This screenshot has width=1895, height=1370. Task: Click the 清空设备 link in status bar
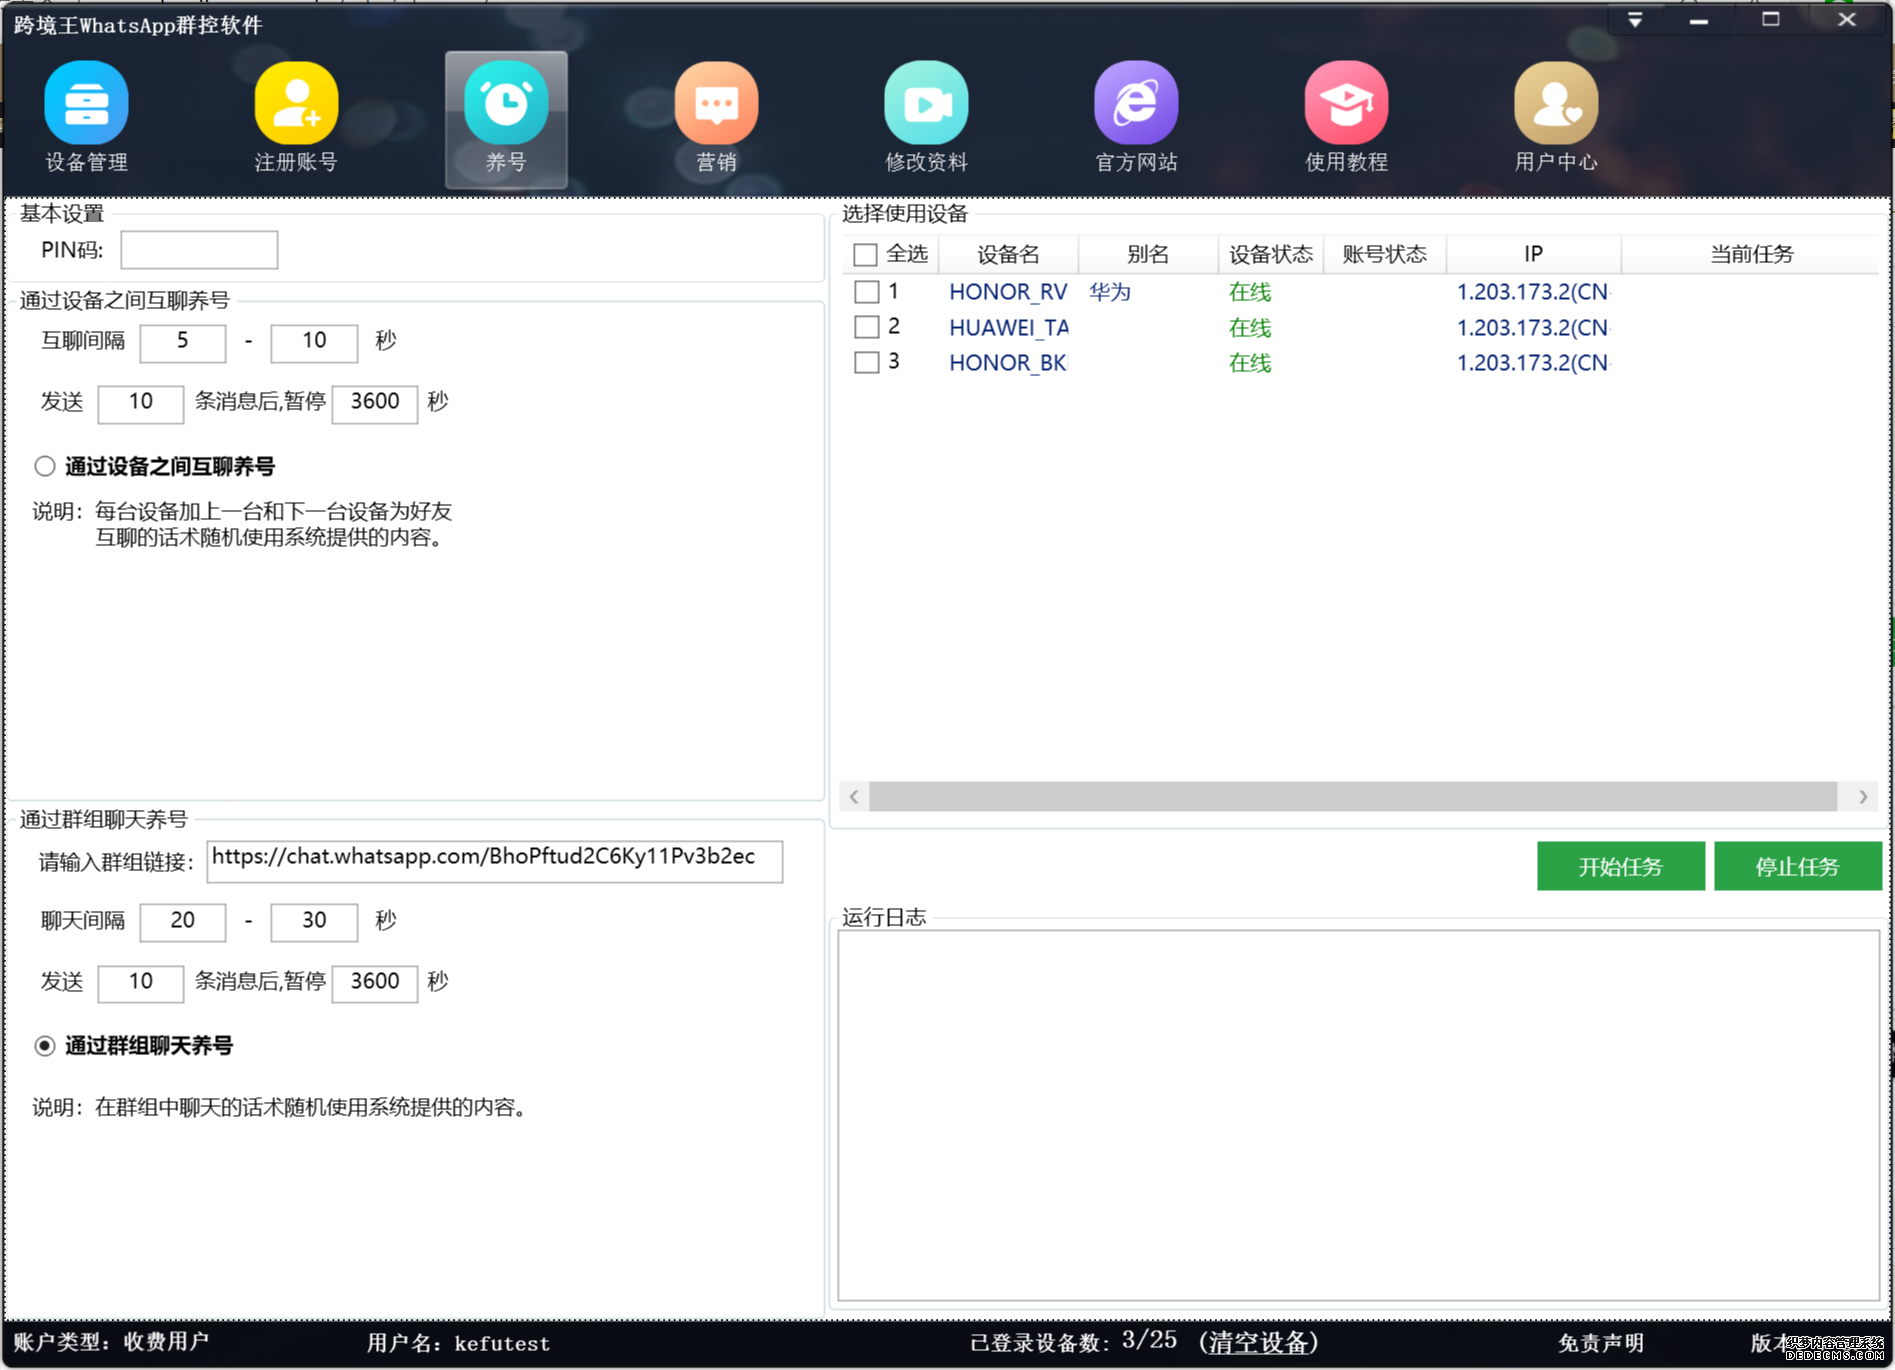click(1258, 1342)
